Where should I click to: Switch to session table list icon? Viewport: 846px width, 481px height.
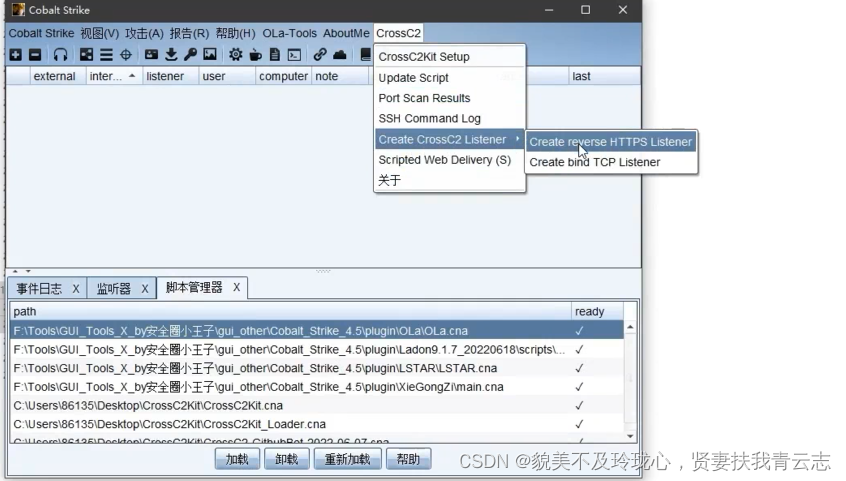point(106,55)
